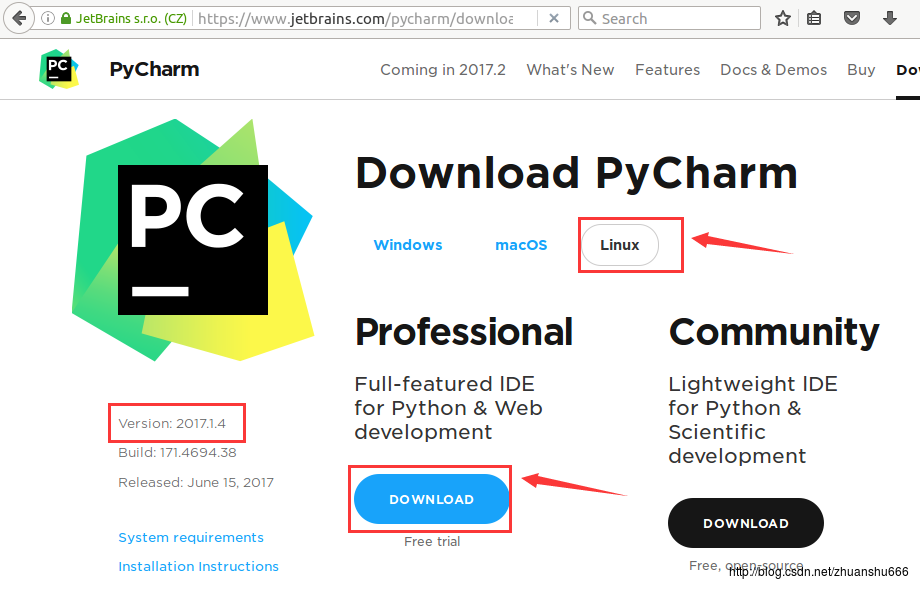
Task: Click the green security padlock icon
Action: click(x=66, y=17)
